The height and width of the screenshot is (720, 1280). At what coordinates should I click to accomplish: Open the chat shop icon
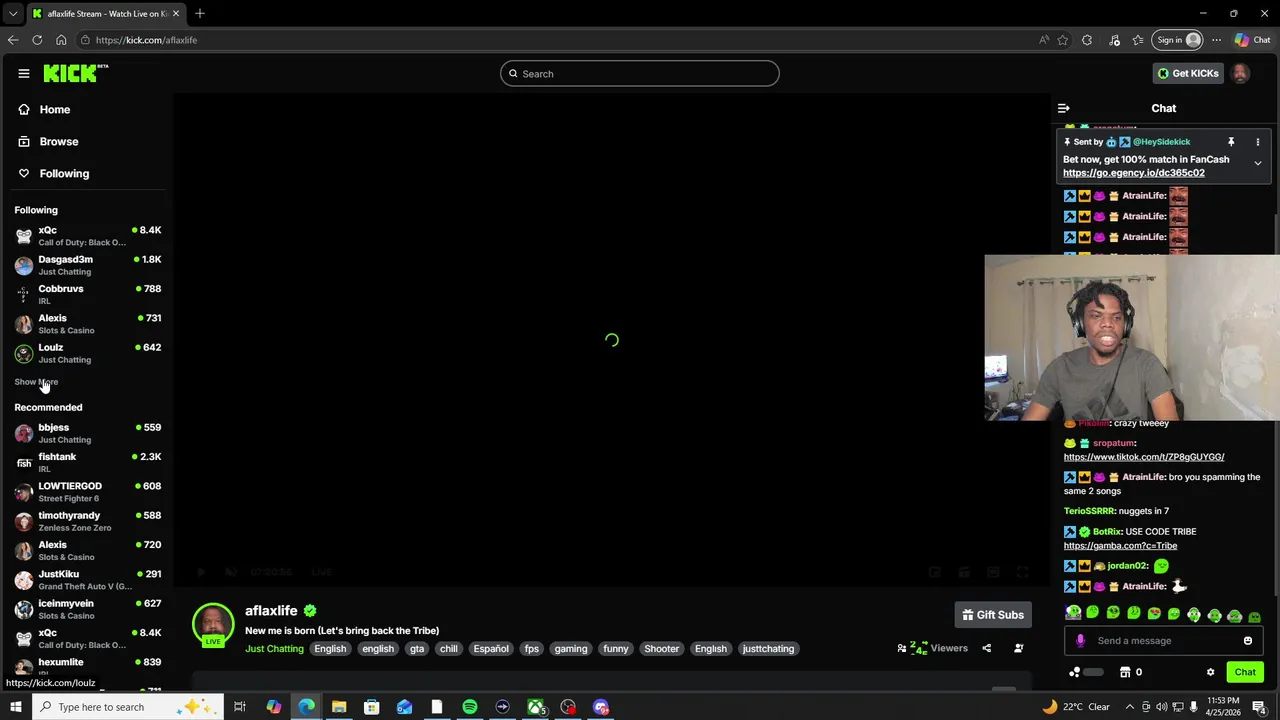tap(1125, 672)
